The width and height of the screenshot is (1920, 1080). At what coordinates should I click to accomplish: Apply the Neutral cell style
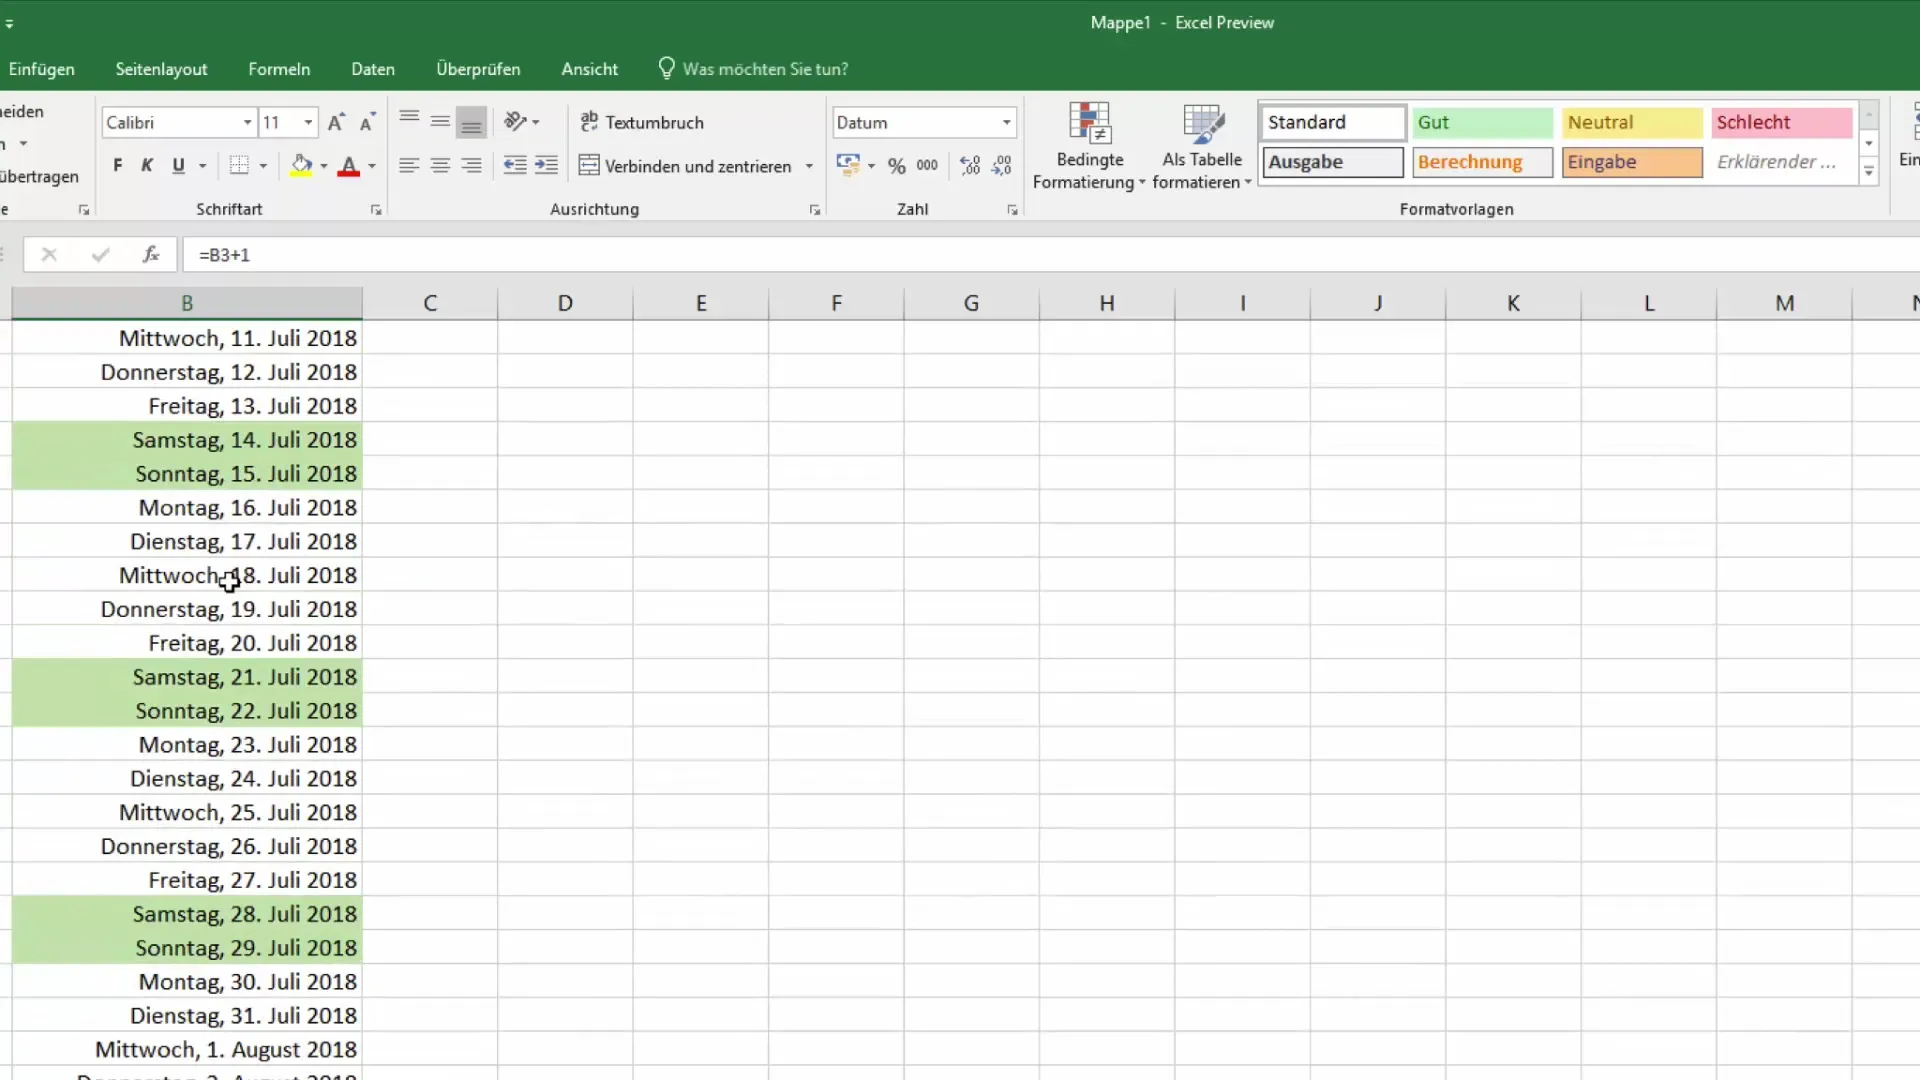pyautogui.click(x=1632, y=122)
